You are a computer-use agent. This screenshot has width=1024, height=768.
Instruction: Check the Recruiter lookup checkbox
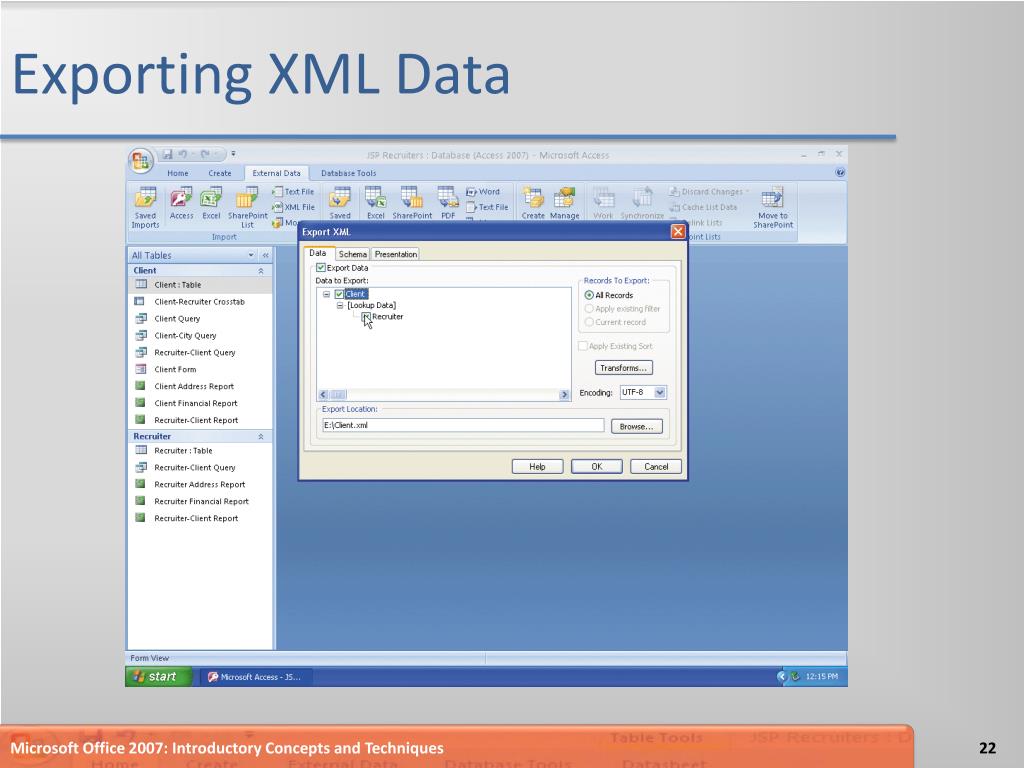click(x=366, y=316)
